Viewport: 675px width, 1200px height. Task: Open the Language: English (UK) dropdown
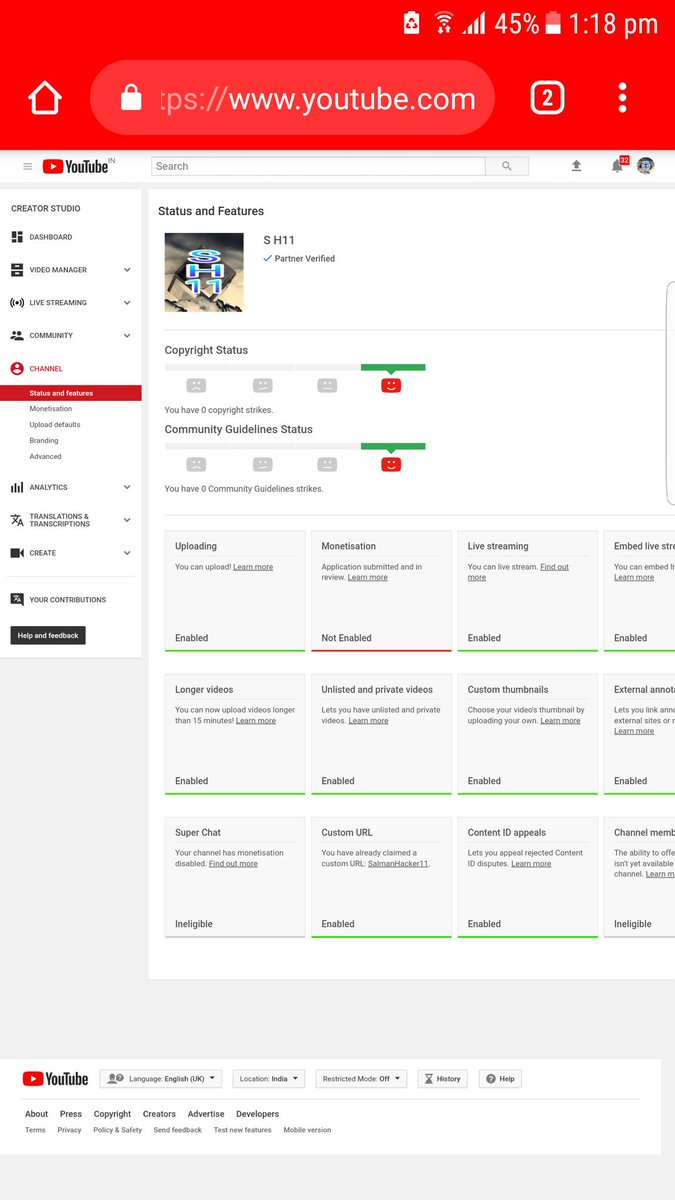(161, 1079)
